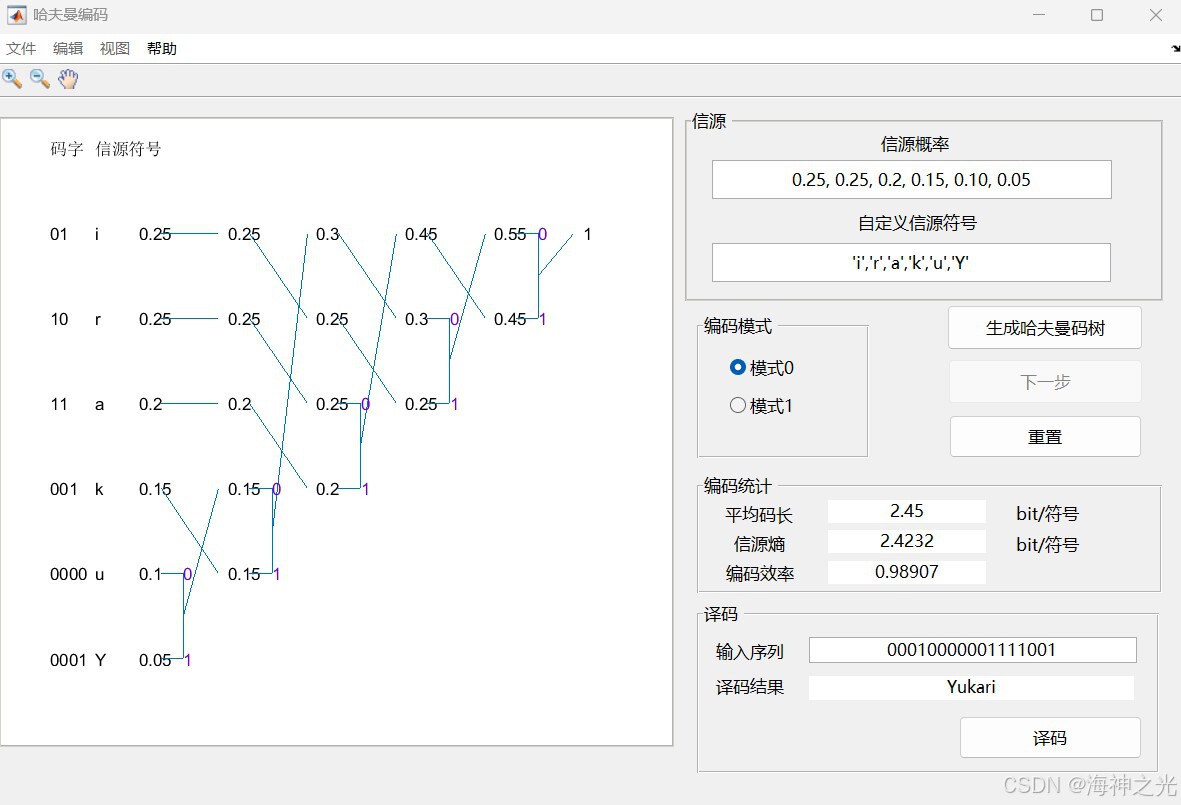Open the 文件 menu

[21, 48]
